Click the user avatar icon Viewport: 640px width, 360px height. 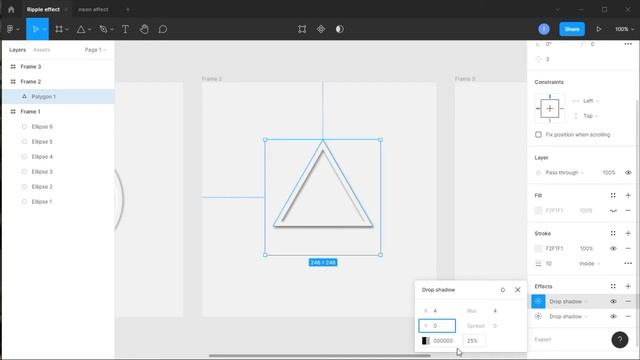(544, 29)
